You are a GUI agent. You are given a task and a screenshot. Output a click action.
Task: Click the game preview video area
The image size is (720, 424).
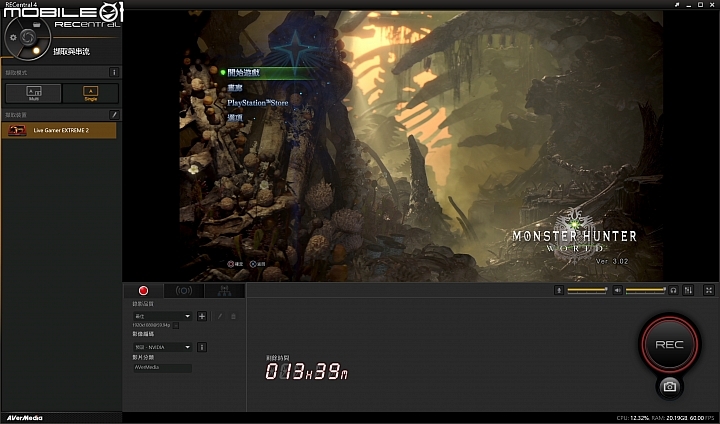click(421, 146)
